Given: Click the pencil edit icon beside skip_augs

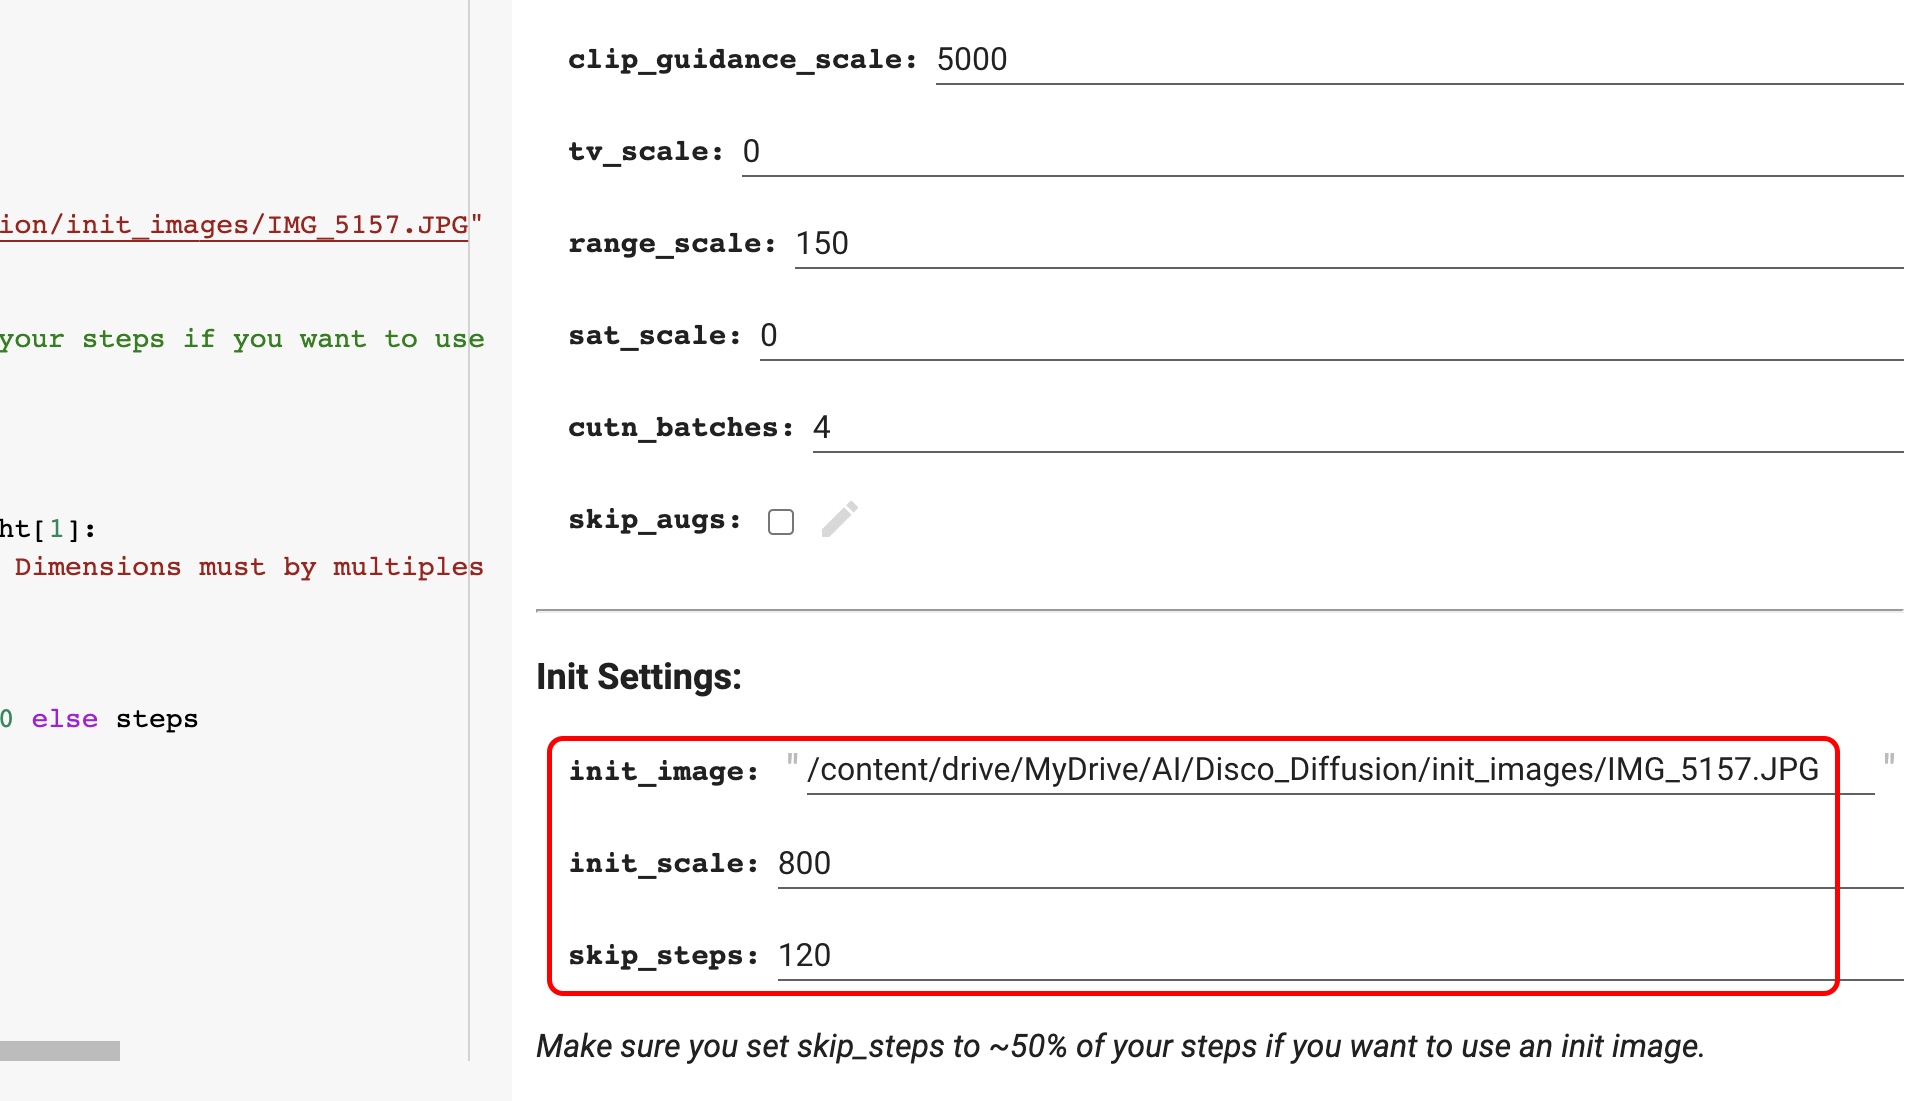Looking at the screenshot, I should [x=839, y=520].
